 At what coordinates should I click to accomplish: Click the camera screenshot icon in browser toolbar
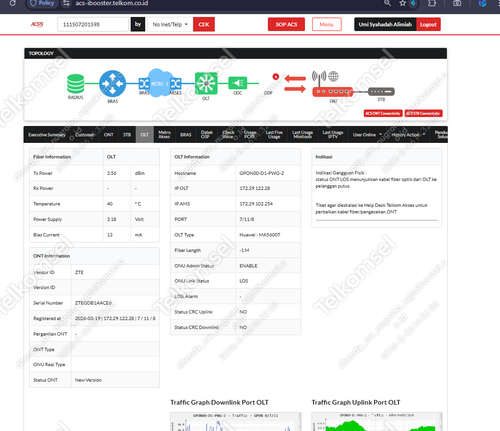coord(457,3)
